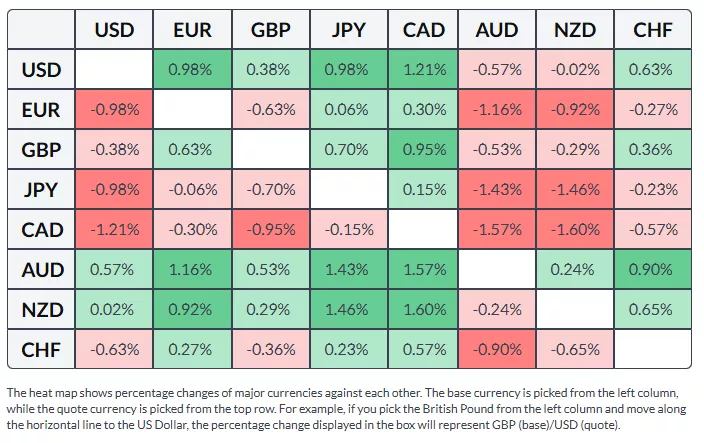Select the AUD/CAD 1.57% cell

pos(424,270)
